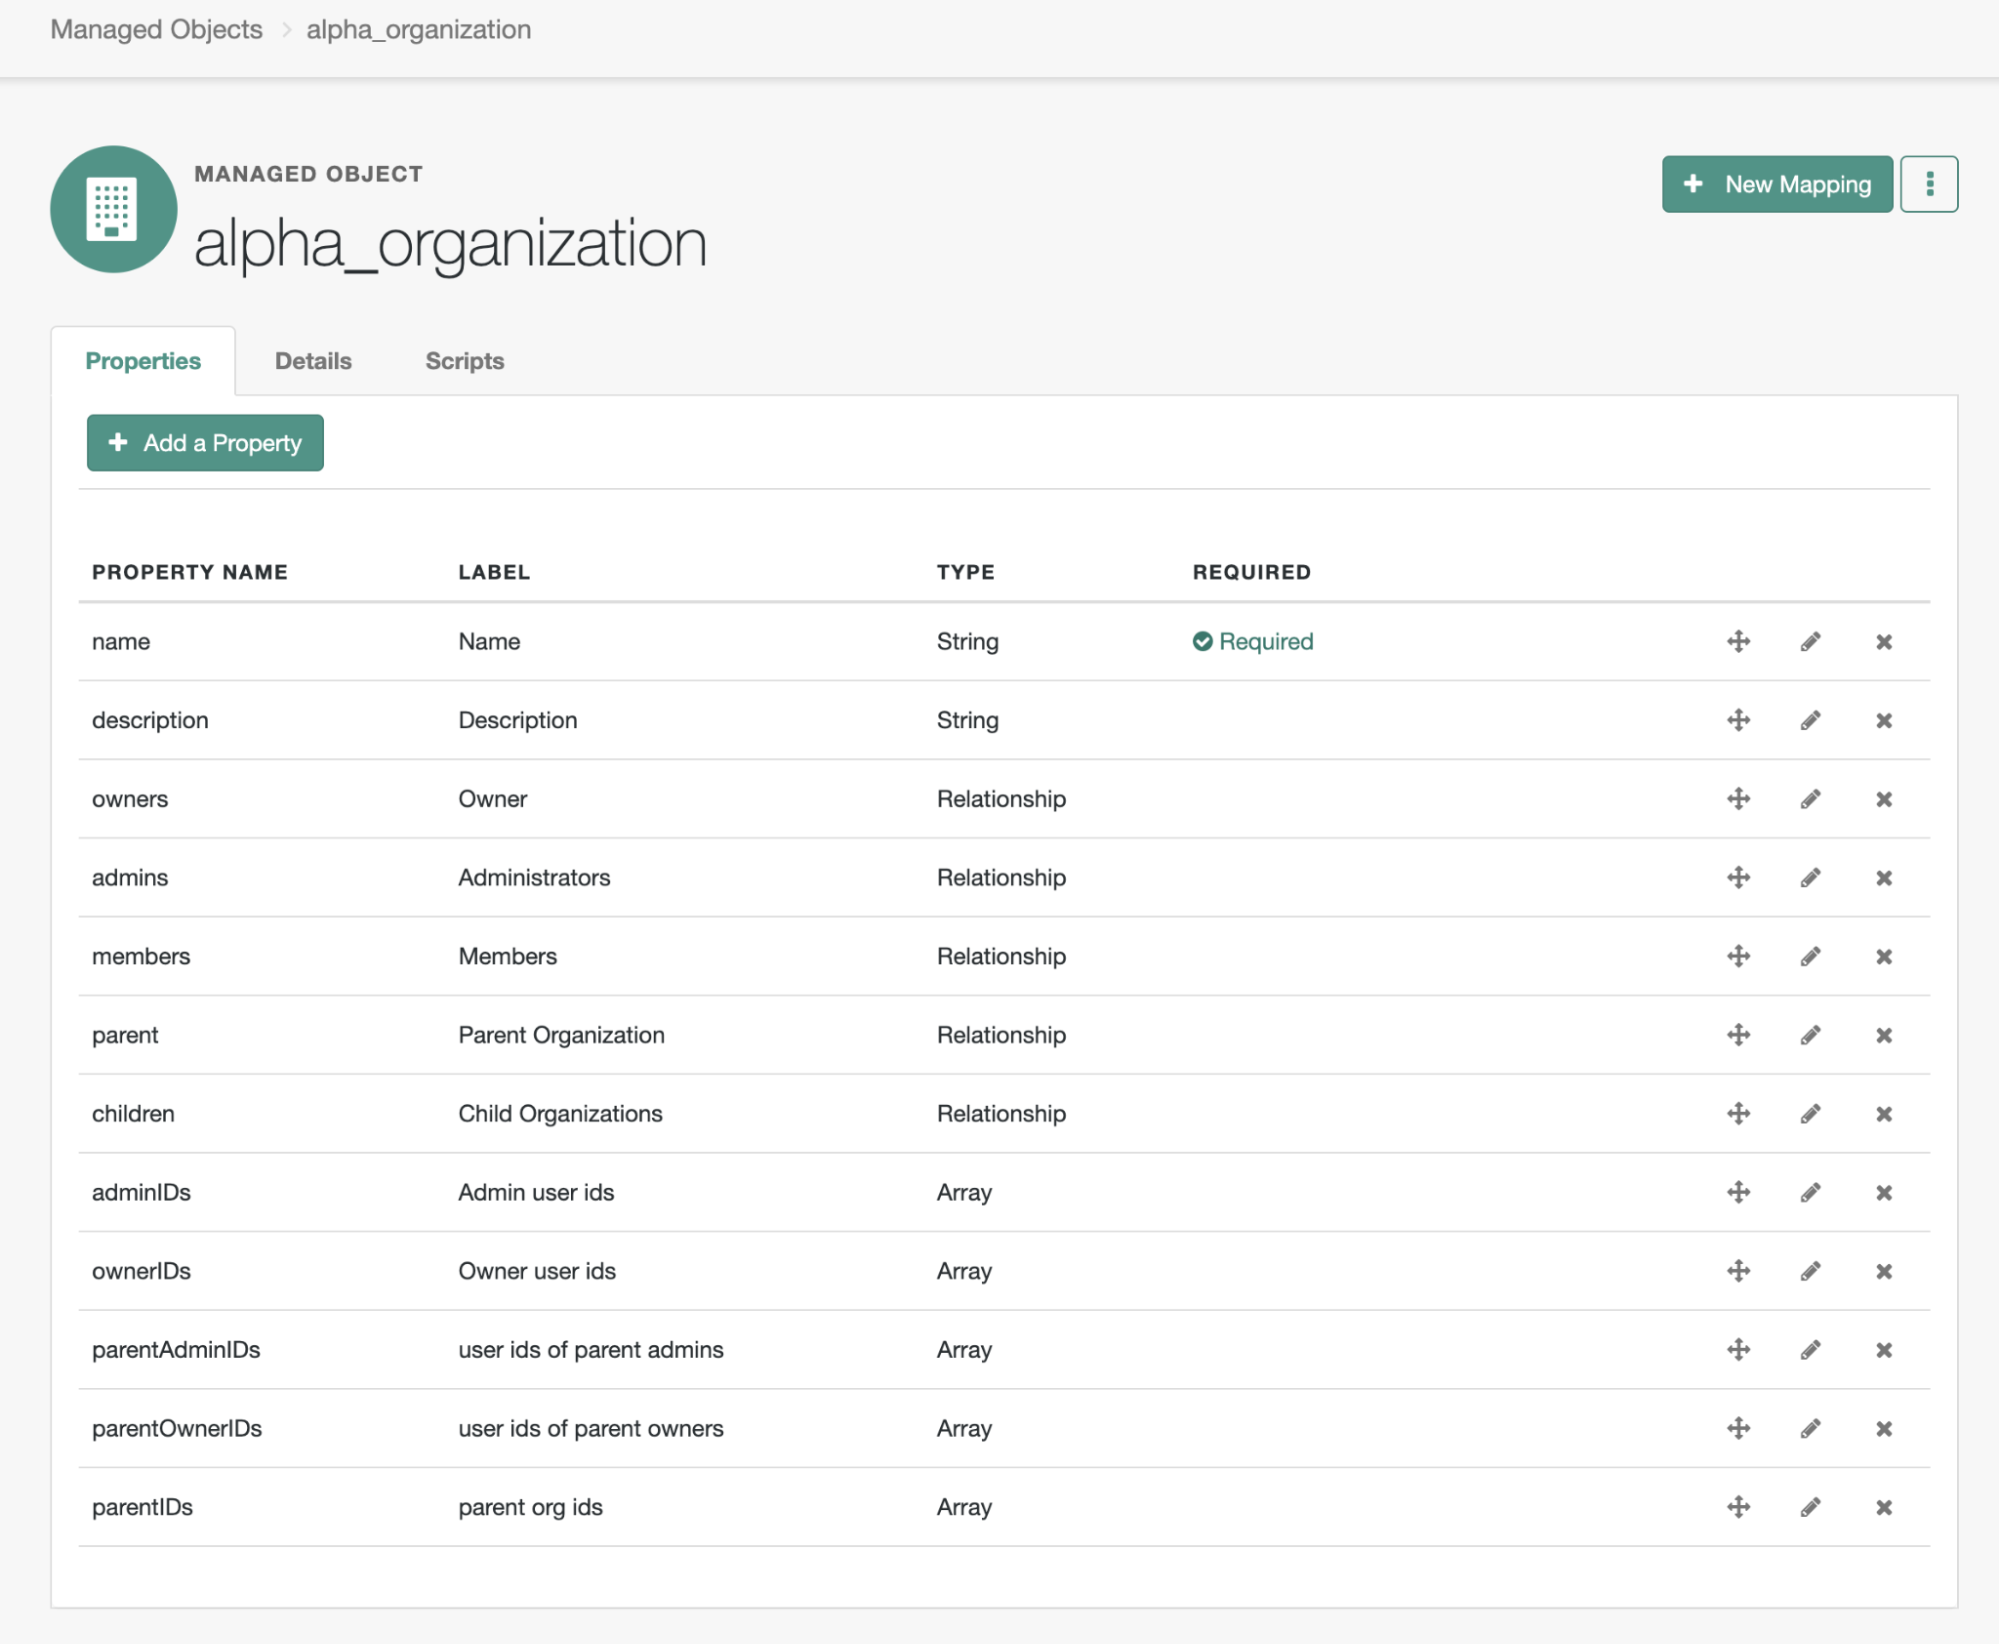Image resolution: width=1999 pixels, height=1644 pixels.
Task: Edit the children property
Action: coord(1810,1113)
